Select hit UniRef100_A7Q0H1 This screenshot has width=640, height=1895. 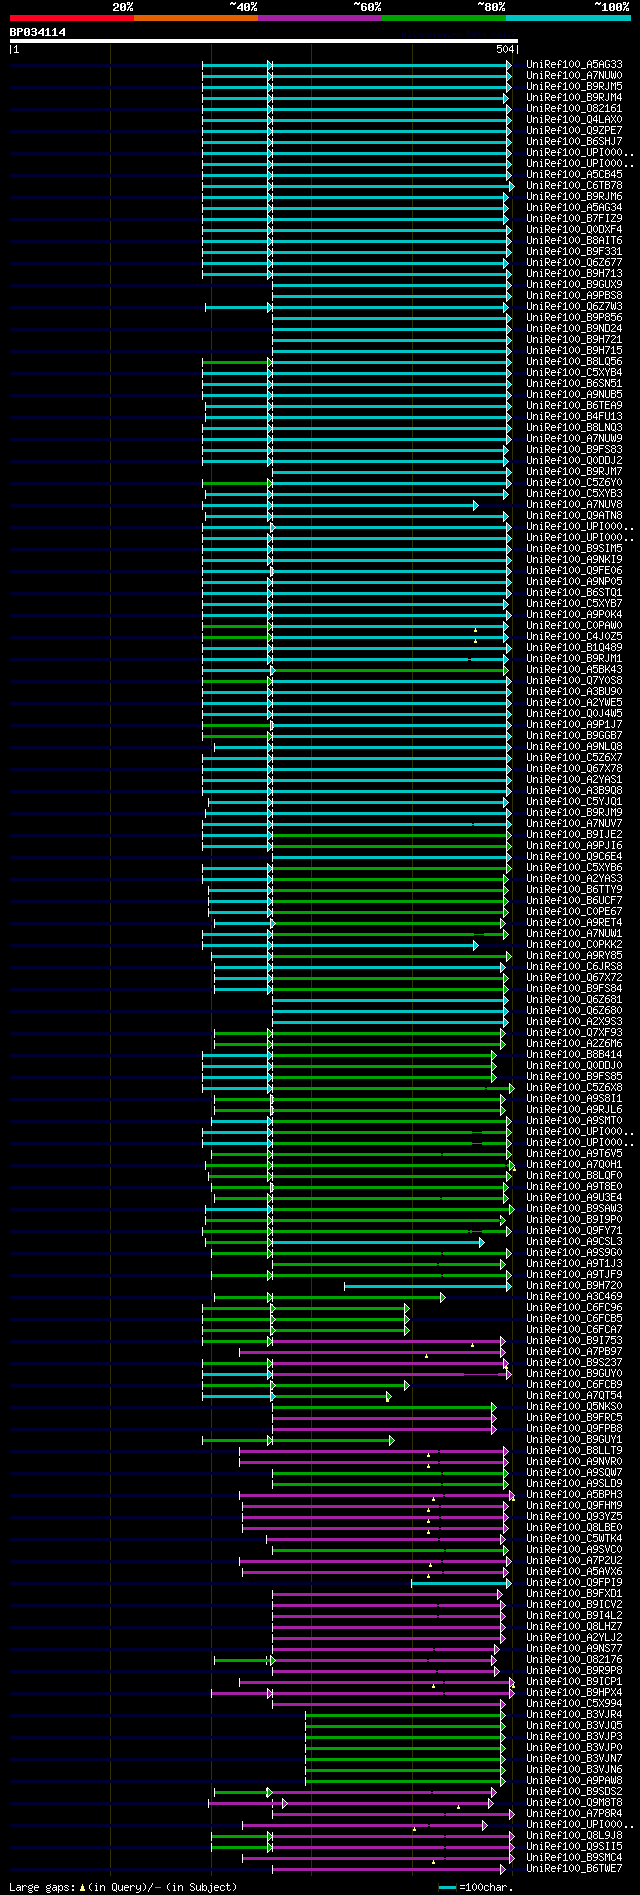tap(574, 1165)
